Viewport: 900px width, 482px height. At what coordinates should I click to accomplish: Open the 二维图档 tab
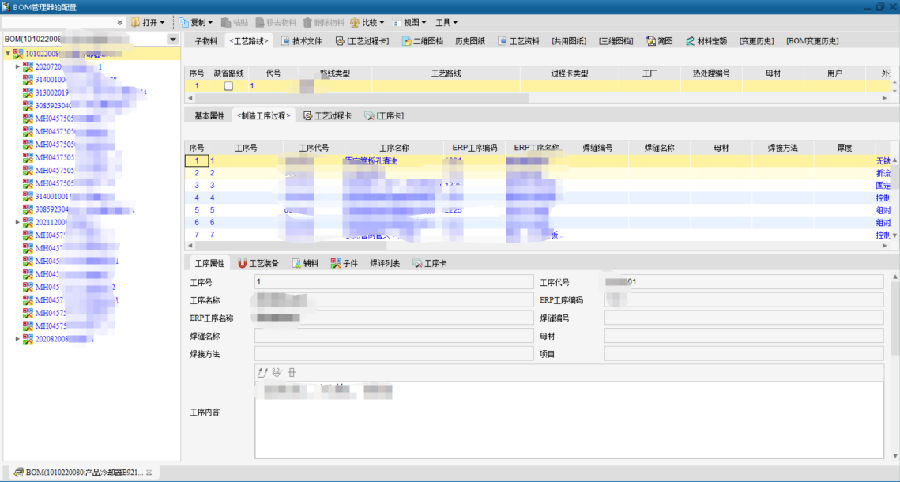point(422,41)
